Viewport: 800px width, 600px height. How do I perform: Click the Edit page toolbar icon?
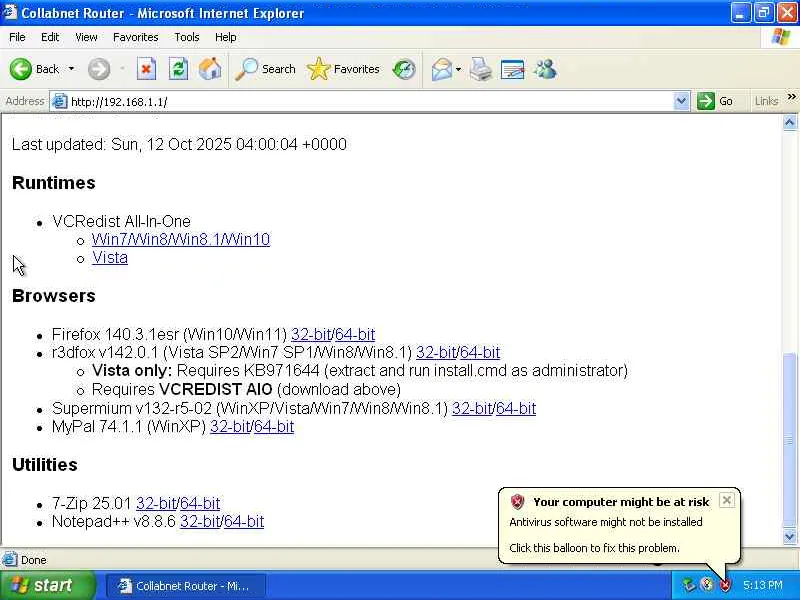click(513, 69)
